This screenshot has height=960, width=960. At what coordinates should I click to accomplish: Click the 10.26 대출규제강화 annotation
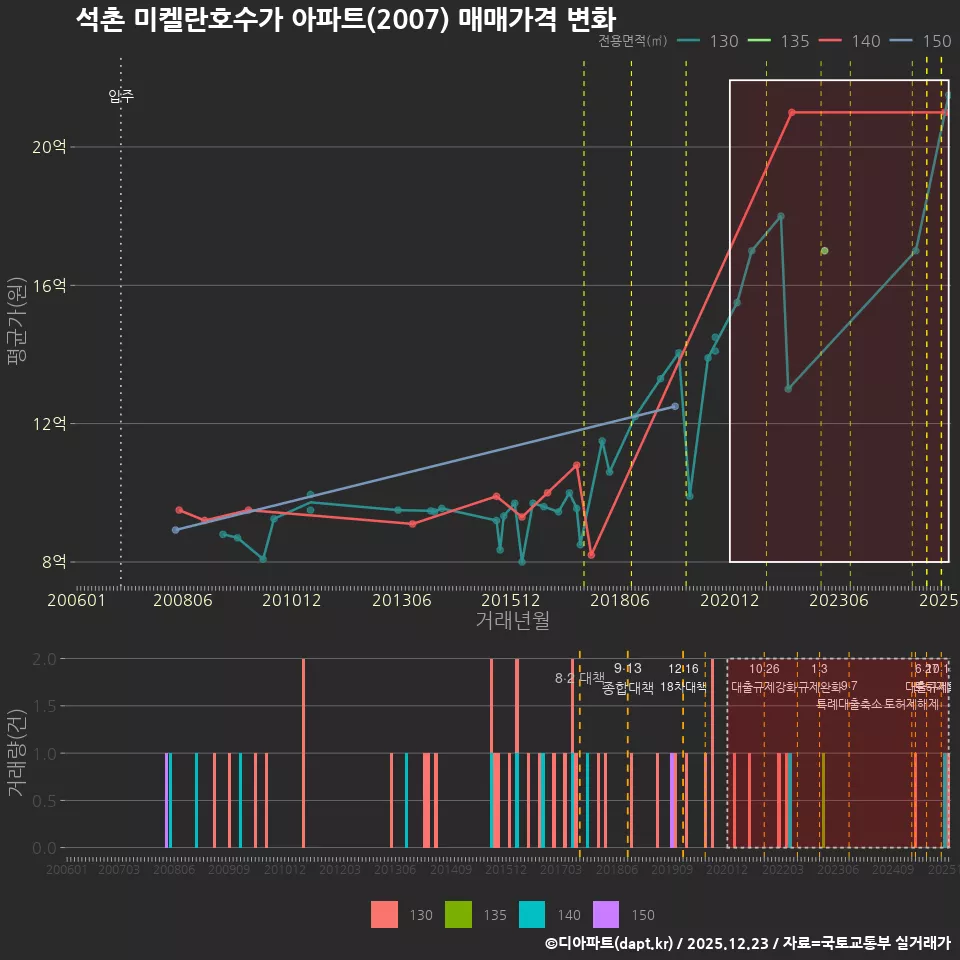[x=765, y=678]
